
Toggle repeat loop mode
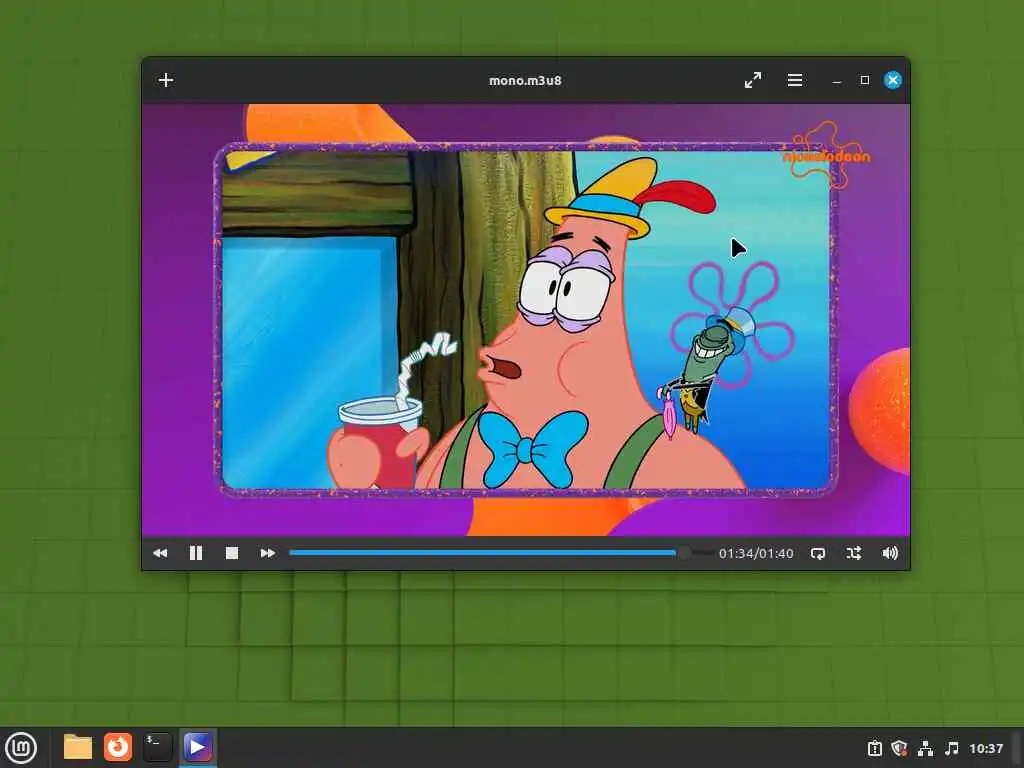point(818,553)
